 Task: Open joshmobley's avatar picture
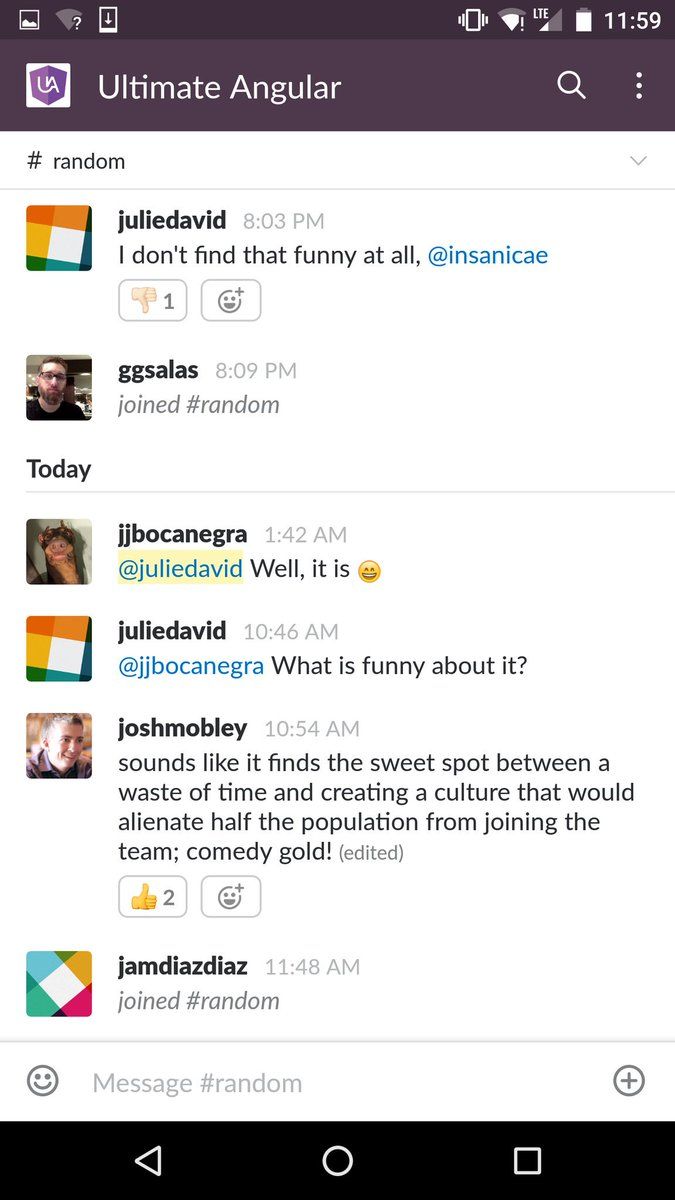click(x=59, y=745)
